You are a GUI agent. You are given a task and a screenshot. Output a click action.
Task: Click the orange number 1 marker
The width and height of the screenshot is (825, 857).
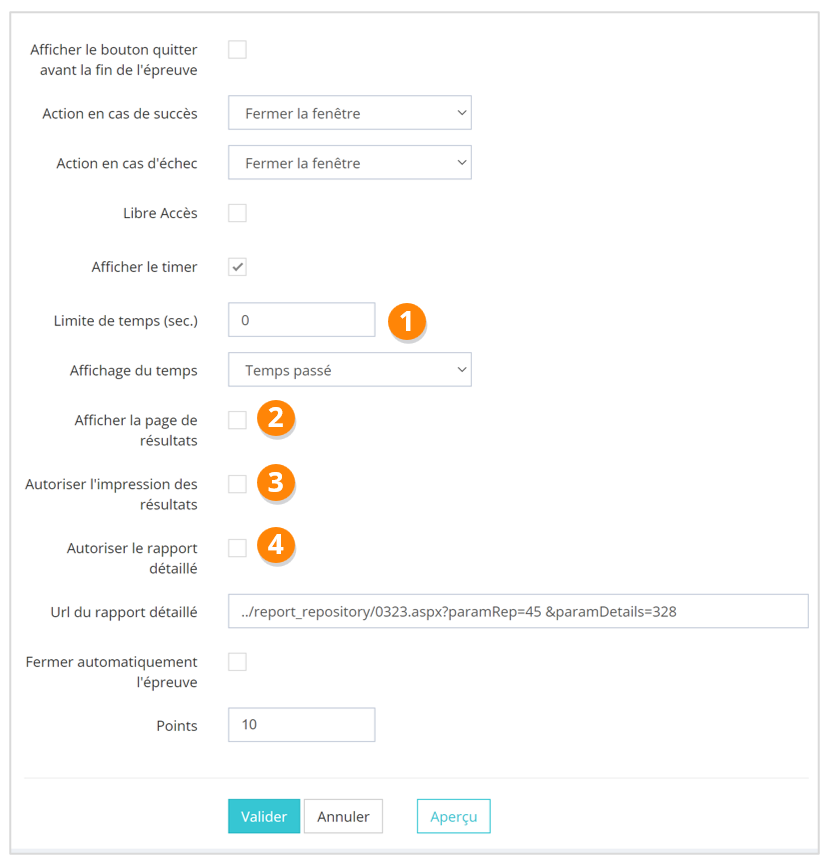coord(407,321)
